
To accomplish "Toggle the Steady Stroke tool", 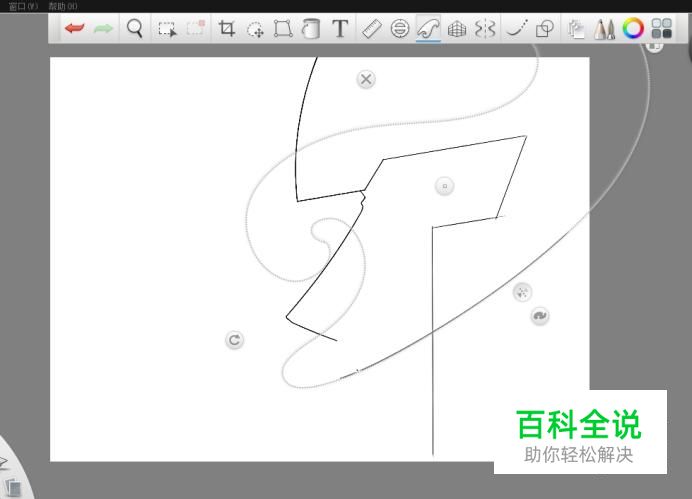I will click(x=517, y=29).
